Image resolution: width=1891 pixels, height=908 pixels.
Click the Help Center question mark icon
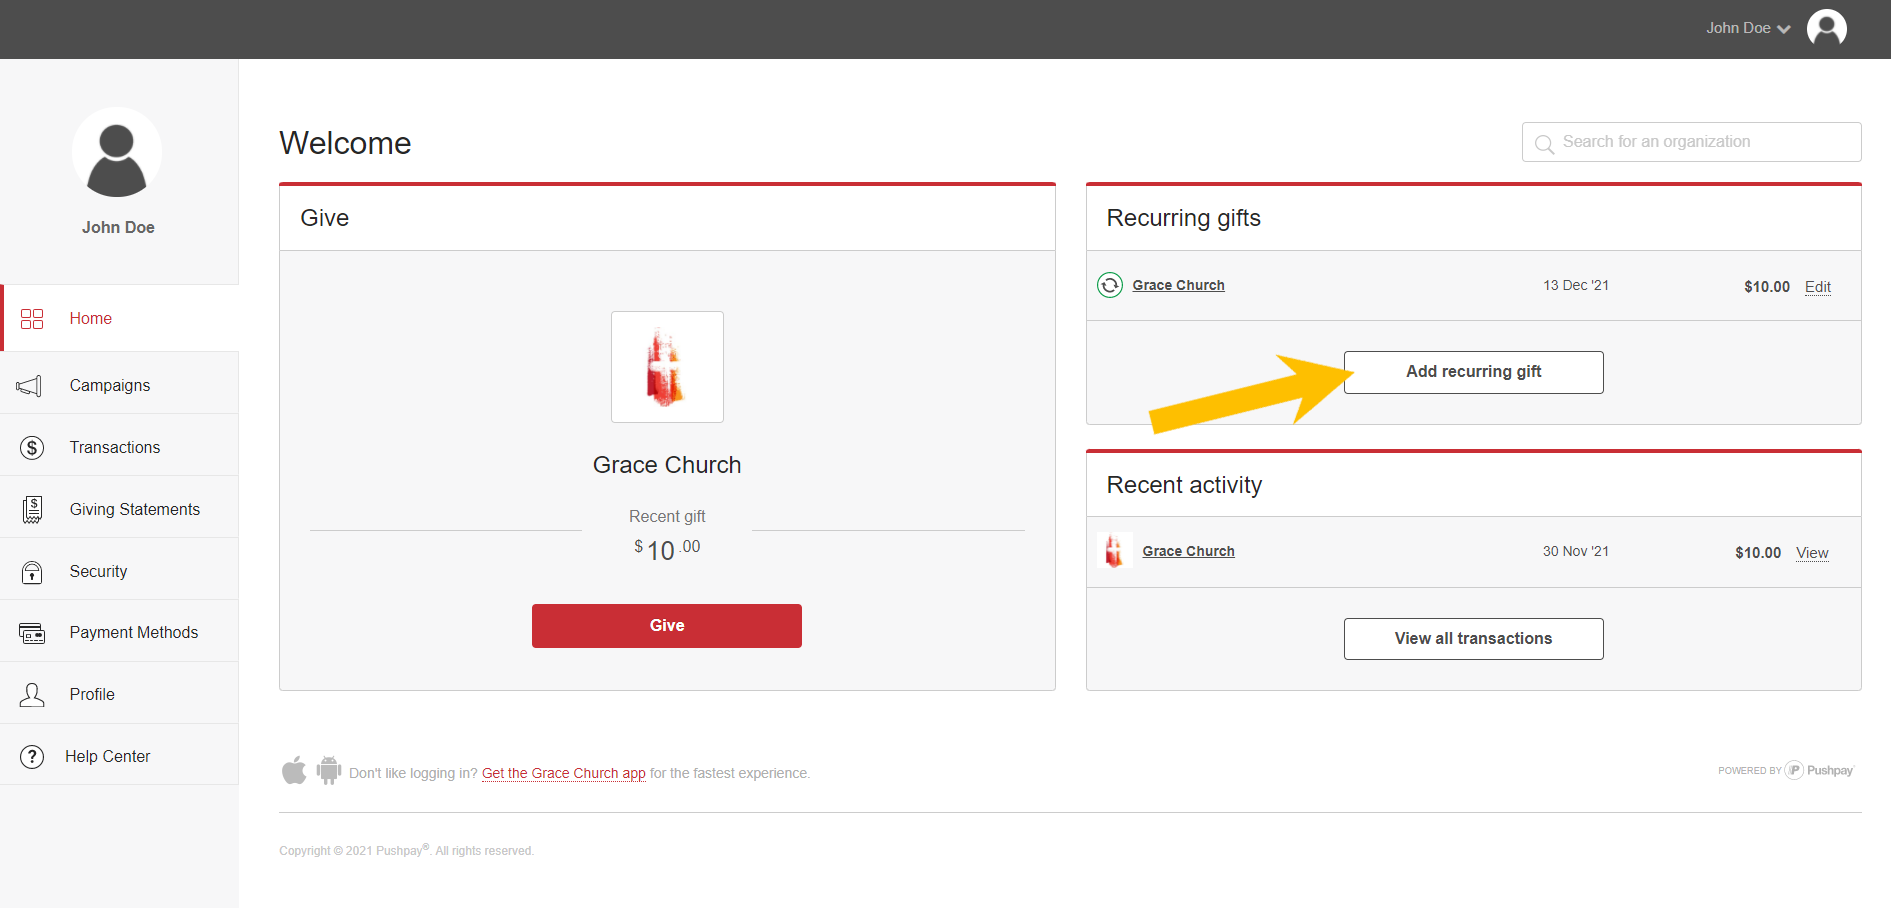[x=32, y=757]
